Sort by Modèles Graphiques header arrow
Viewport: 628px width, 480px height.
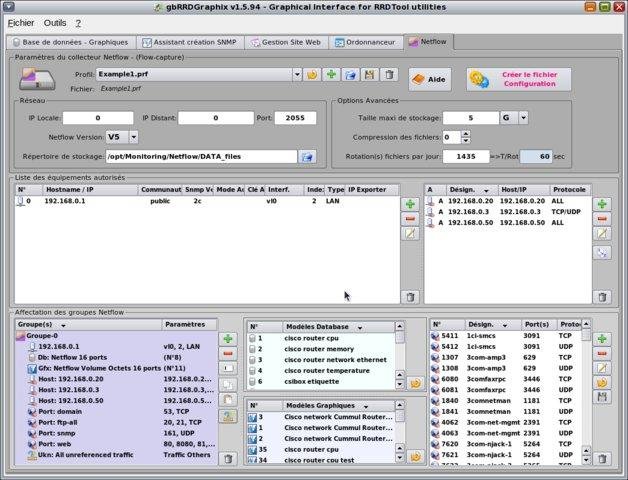click(x=366, y=407)
